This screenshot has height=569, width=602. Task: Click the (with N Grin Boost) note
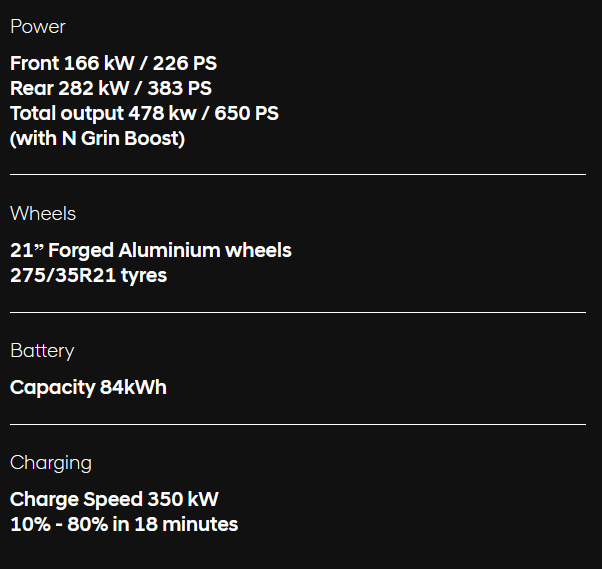97,138
